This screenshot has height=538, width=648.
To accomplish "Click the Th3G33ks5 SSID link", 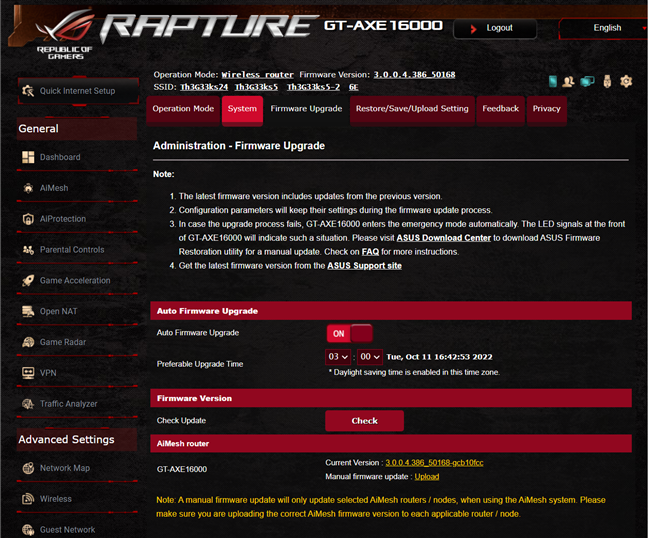I will [x=256, y=87].
